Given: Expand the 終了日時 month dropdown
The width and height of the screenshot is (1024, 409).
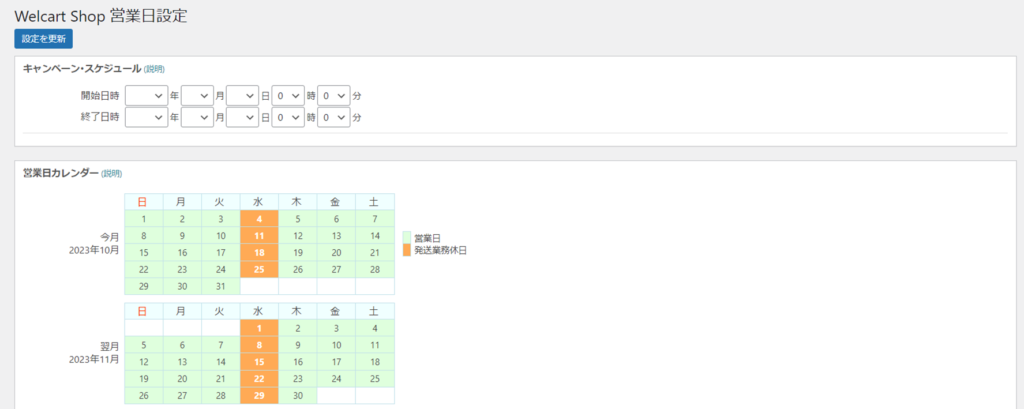Looking at the screenshot, I should pos(197,117).
